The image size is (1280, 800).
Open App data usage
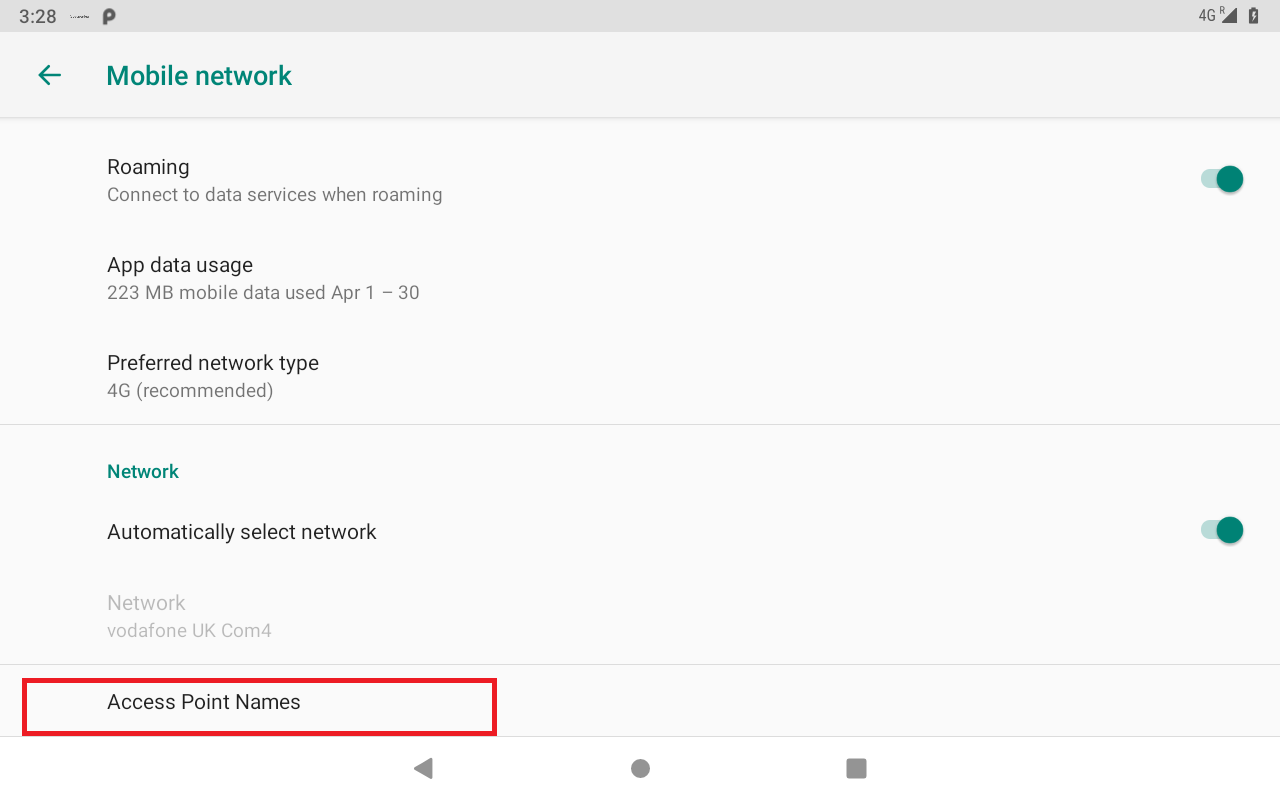[640, 278]
